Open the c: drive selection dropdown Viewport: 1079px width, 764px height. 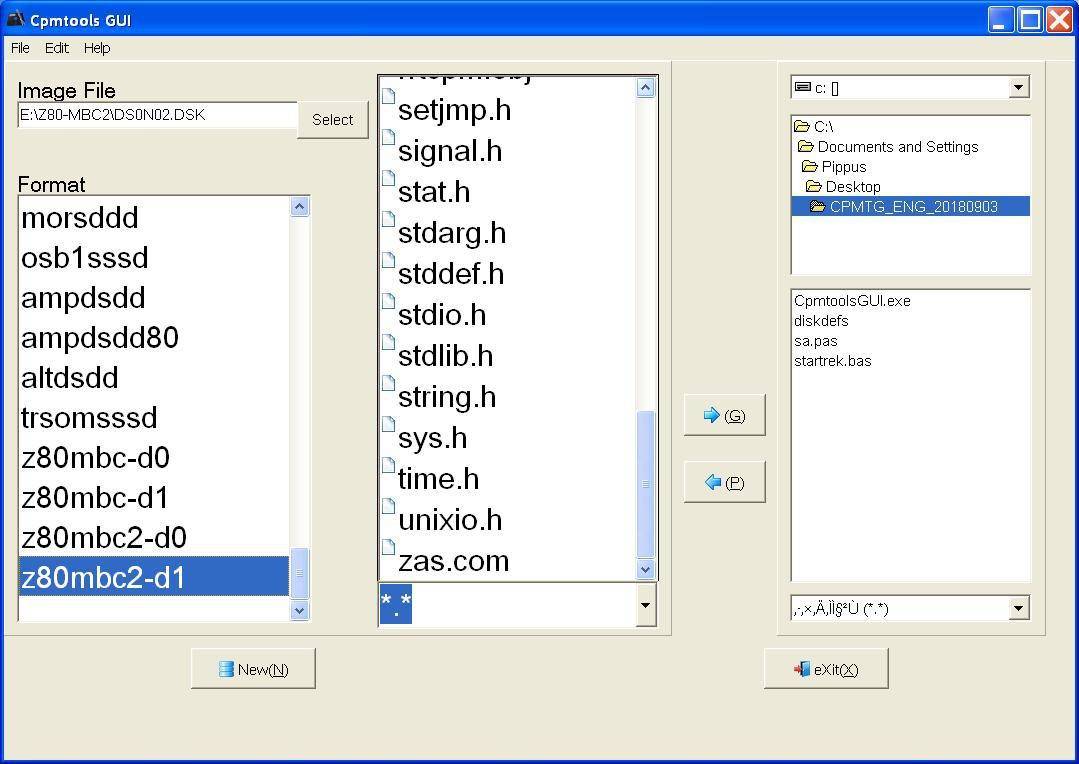[1018, 88]
